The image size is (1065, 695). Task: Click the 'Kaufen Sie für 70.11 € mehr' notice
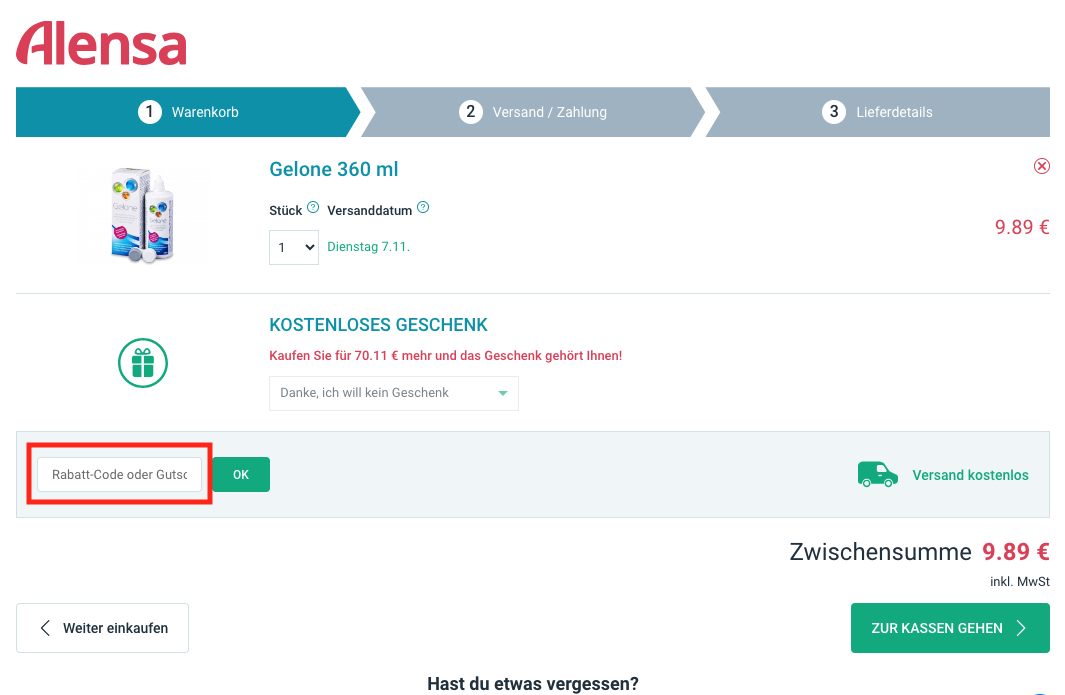click(446, 355)
